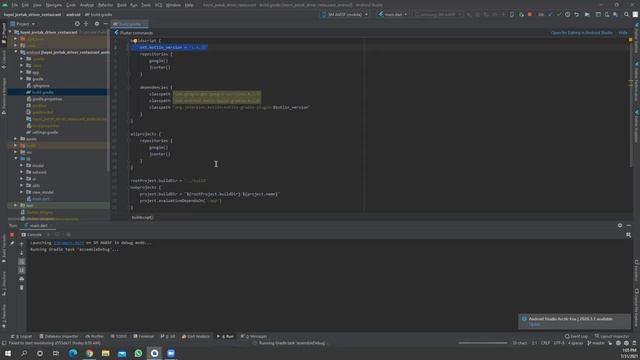640x360 pixels.
Task: Click the undo/revert arrow icon in toolbar
Action: [x=576, y=14]
